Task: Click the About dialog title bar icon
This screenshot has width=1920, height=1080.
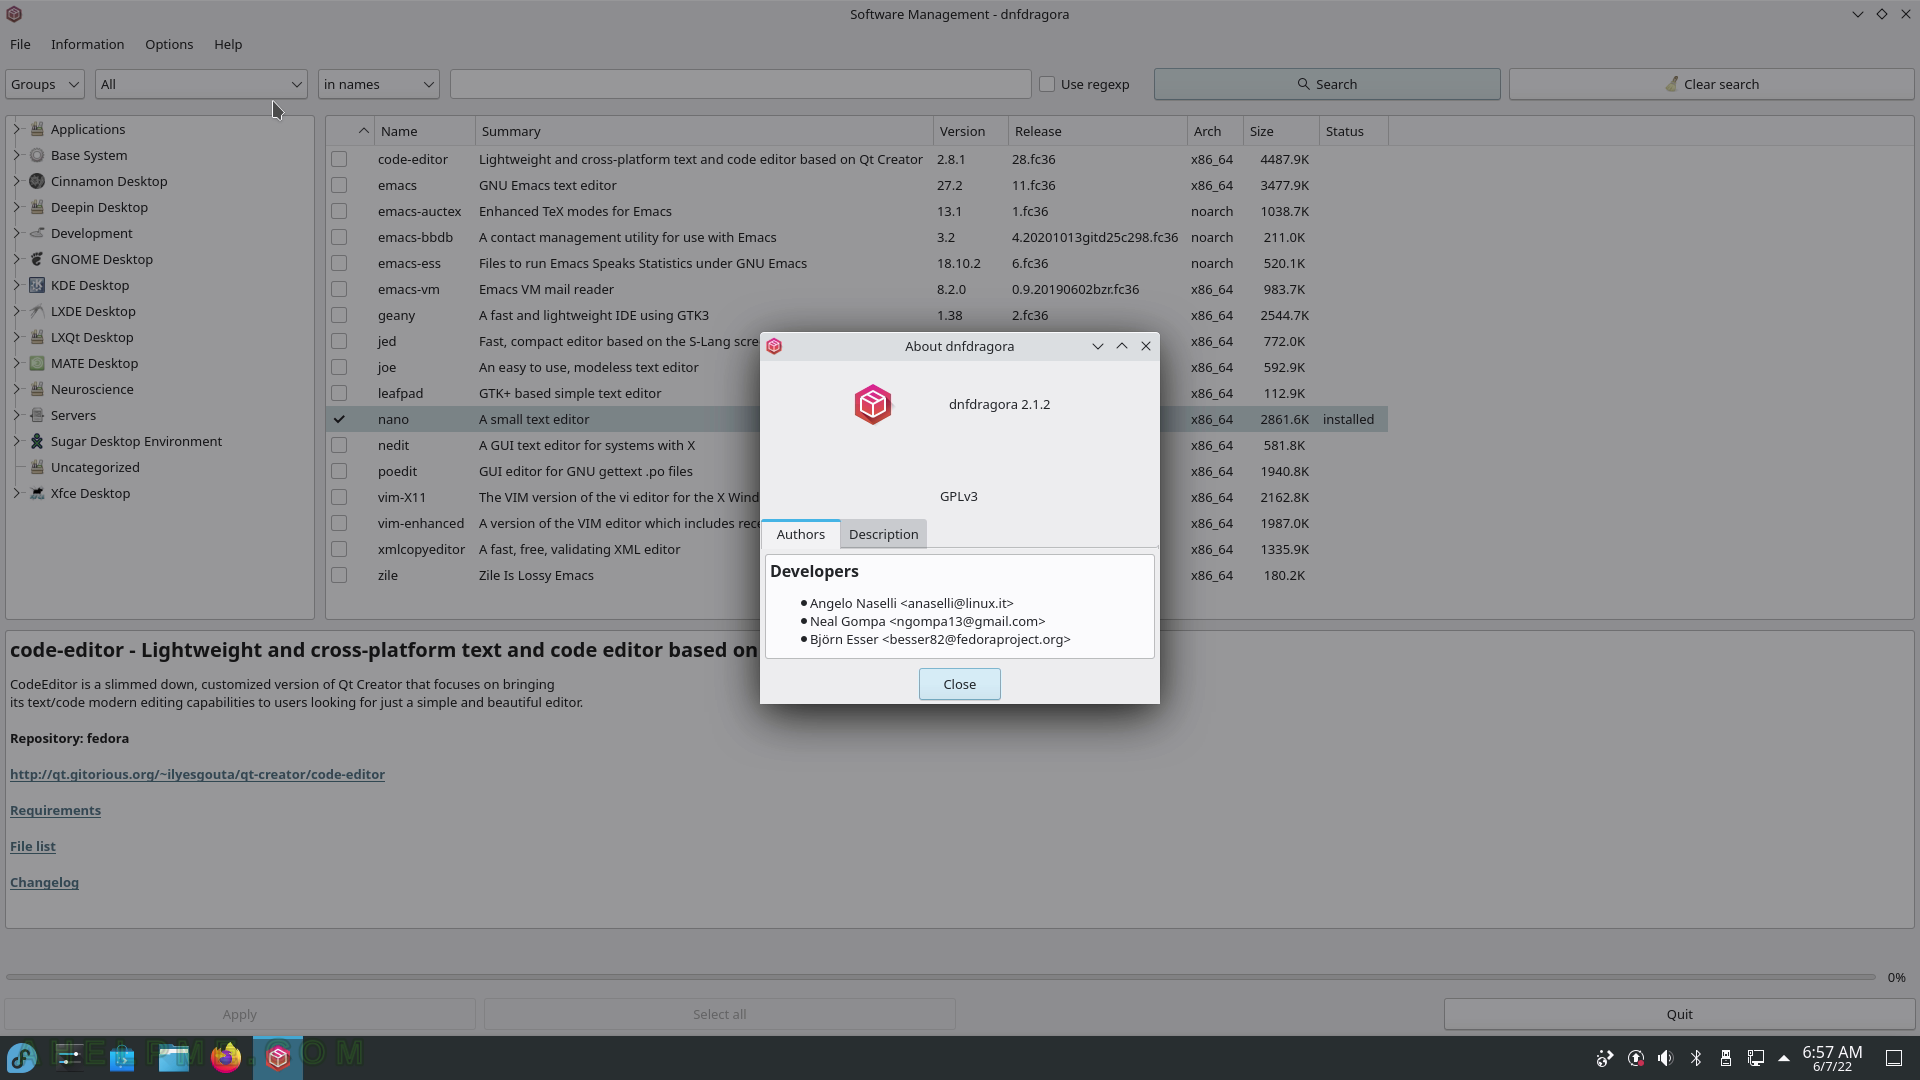Action: pos(774,346)
